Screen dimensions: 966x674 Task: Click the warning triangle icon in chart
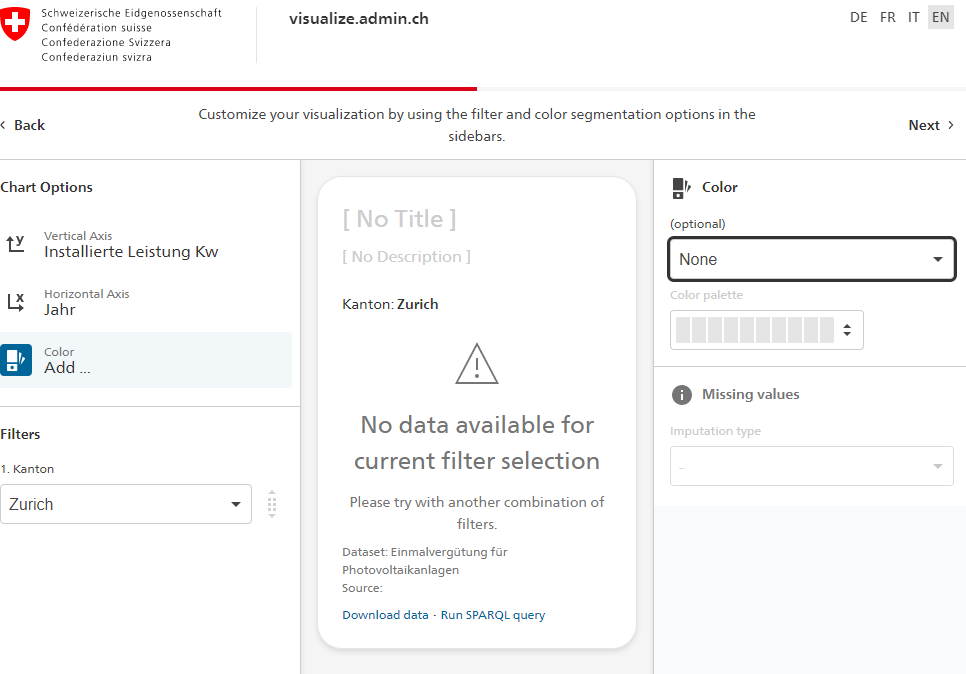[x=477, y=364]
